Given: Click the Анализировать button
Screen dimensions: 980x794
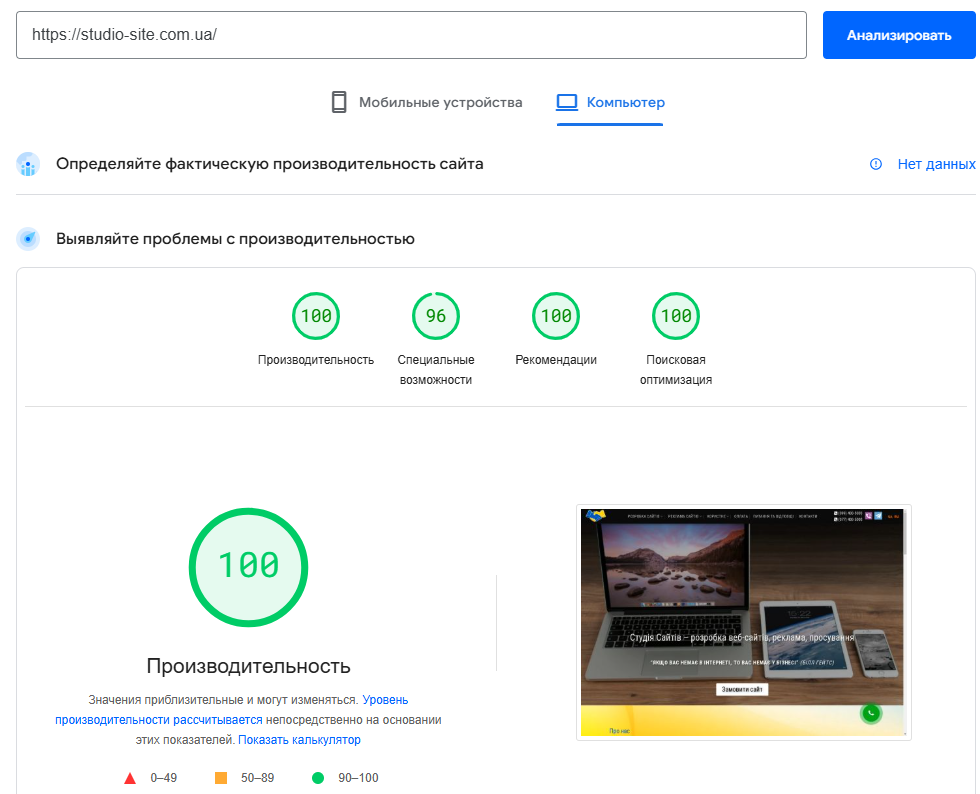Looking at the screenshot, I should tap(899, 35).
